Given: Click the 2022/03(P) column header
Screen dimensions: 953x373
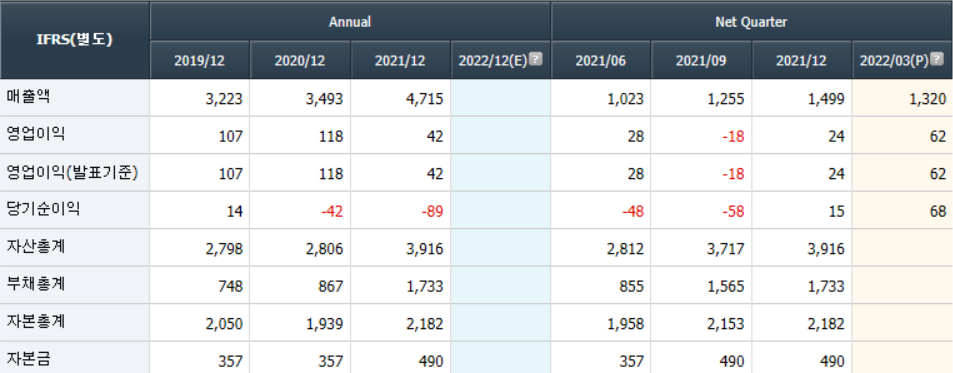Looking at the screenshot, I should pyautogui.click(x=903, y=60).
